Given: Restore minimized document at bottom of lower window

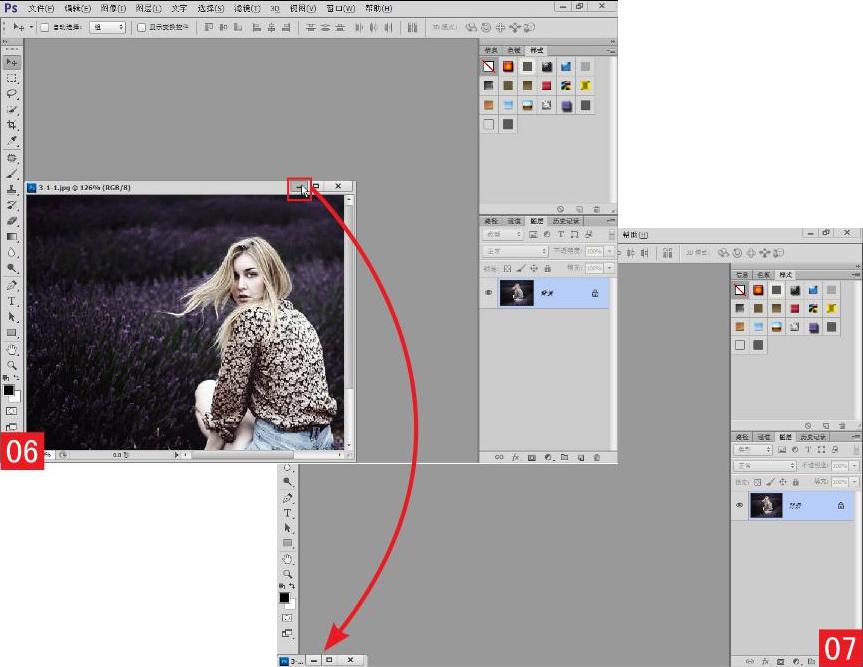Looking at the screenshot, I should (x=329, y=660).
